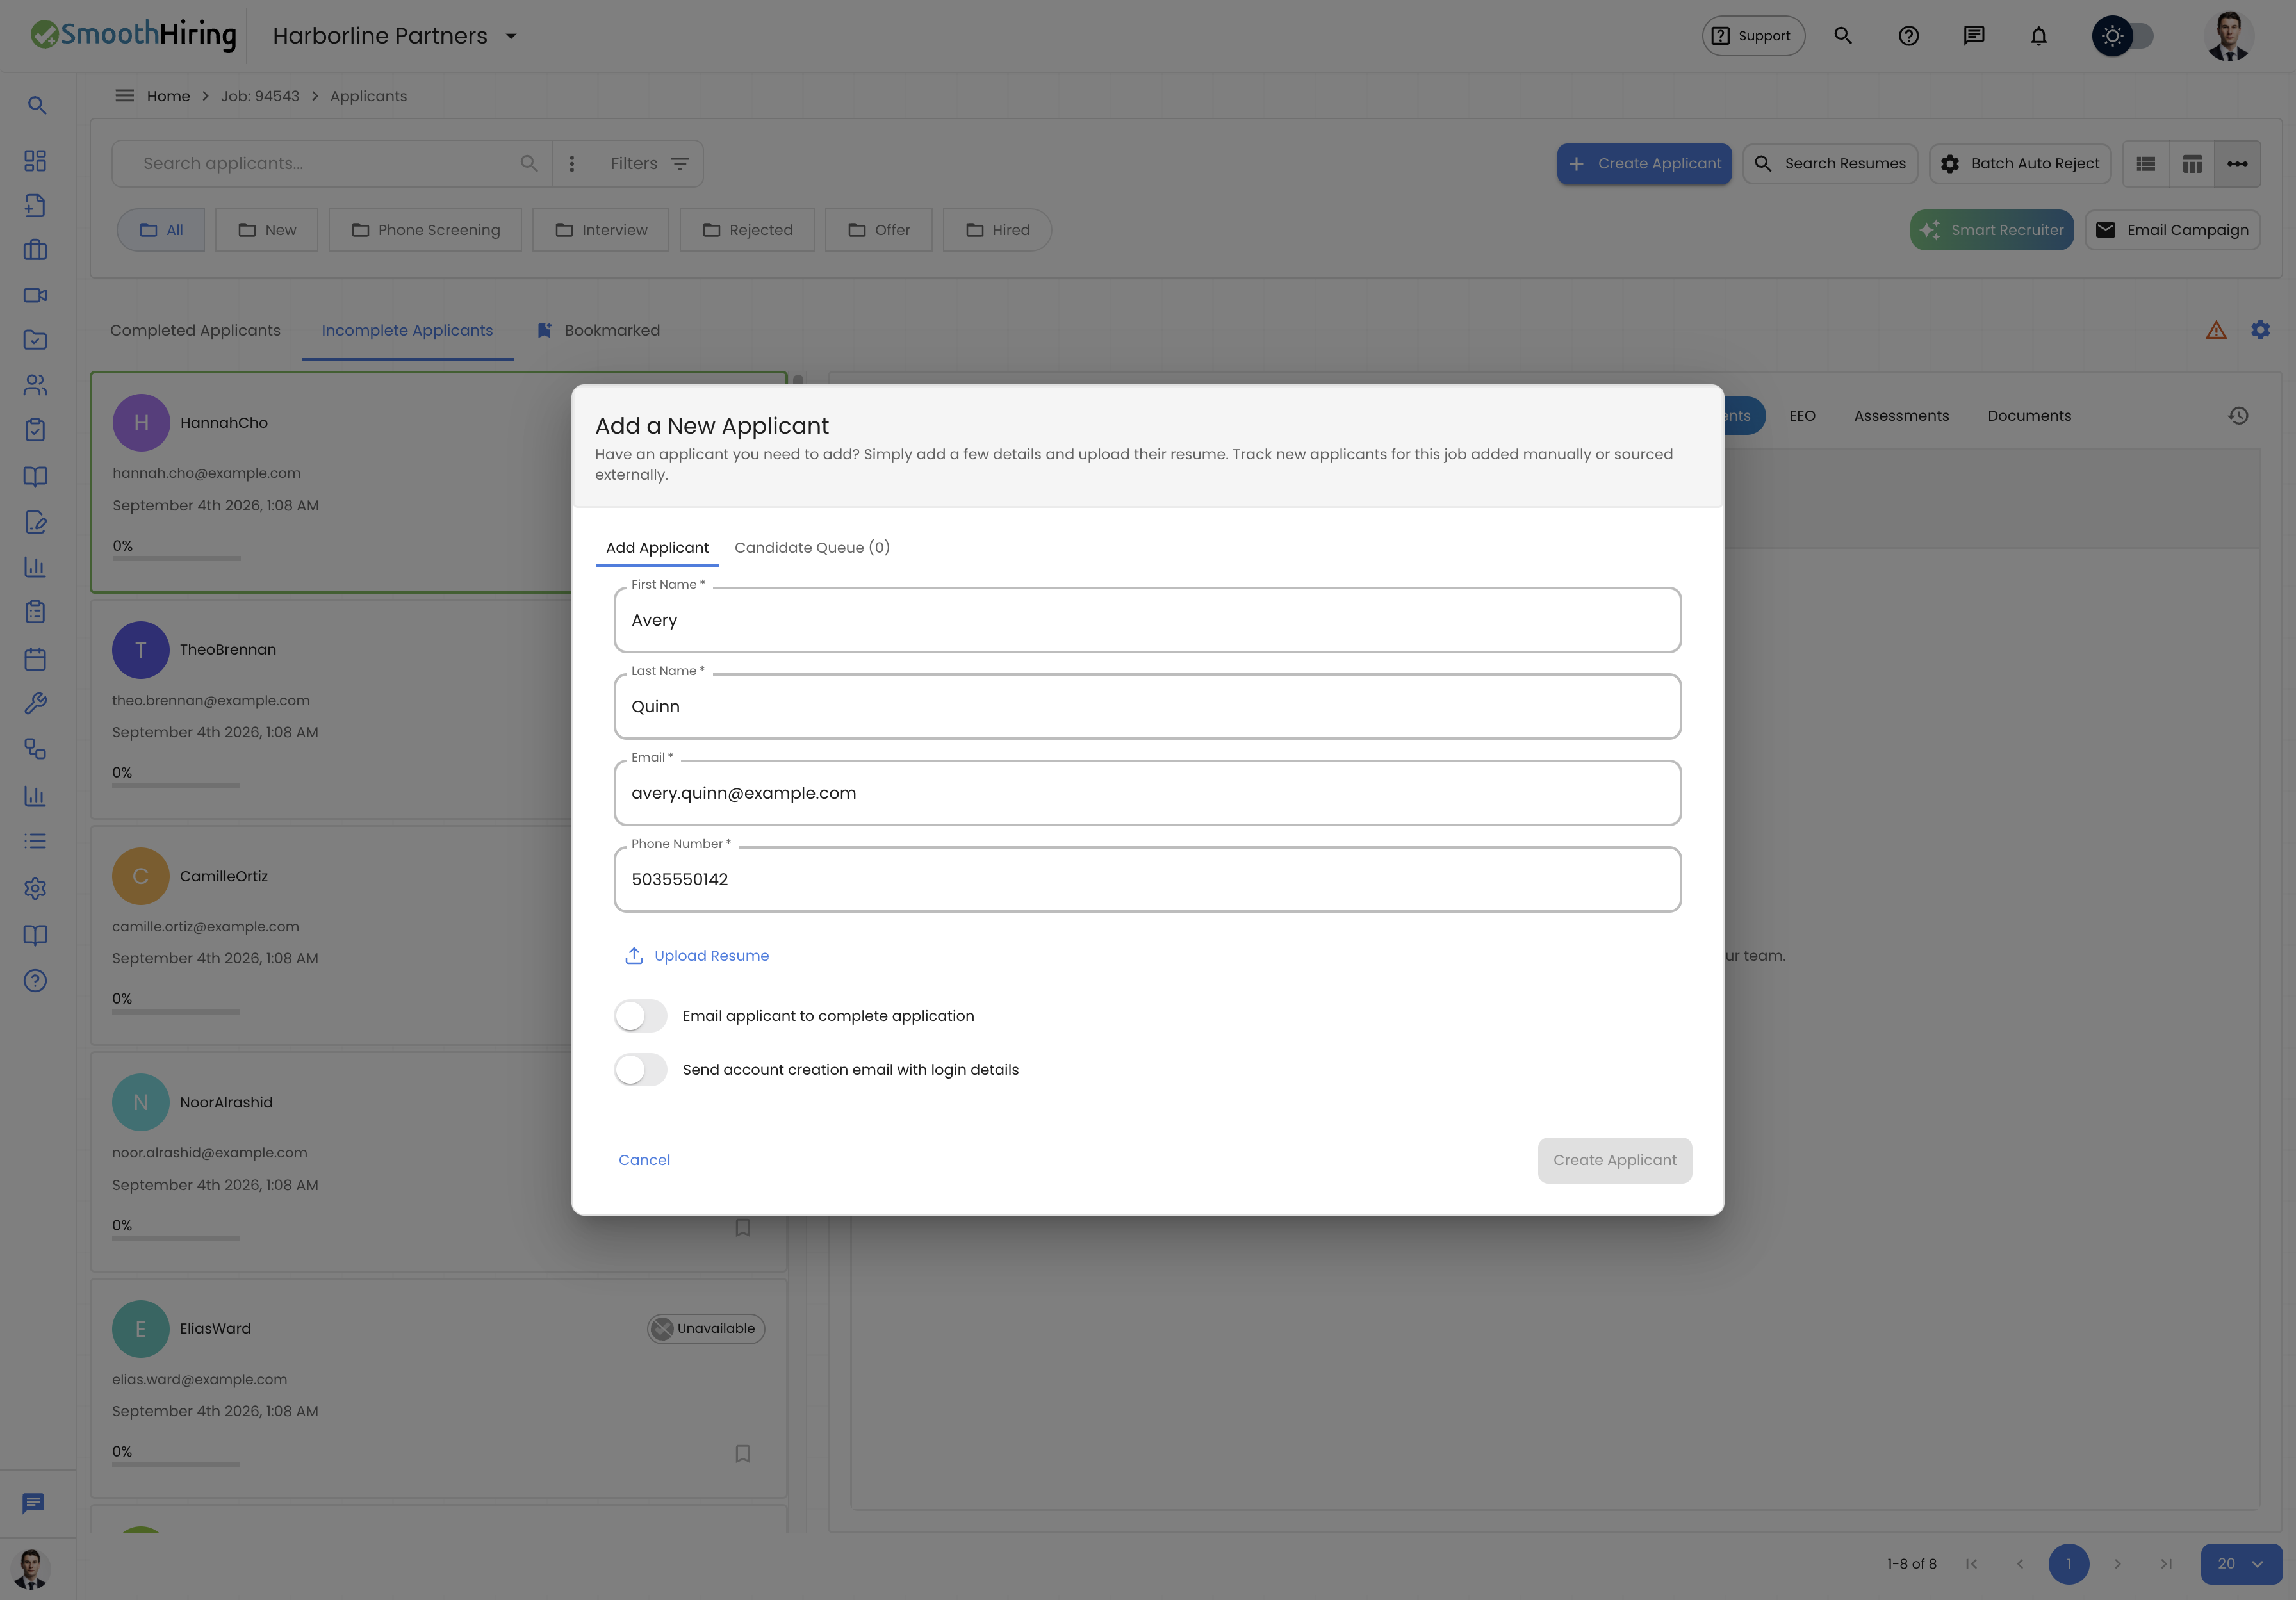Open the sidebar wrench tools icon
Screen dimensions: 2296x1600
(36, 704)
